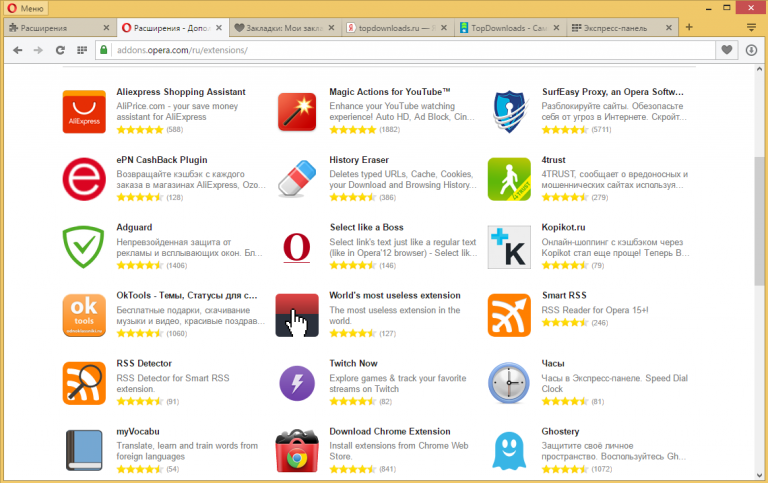This screenshot has width=768, height=483.
Task: Open SurfEasy Proxy title link
Action: 613,92
